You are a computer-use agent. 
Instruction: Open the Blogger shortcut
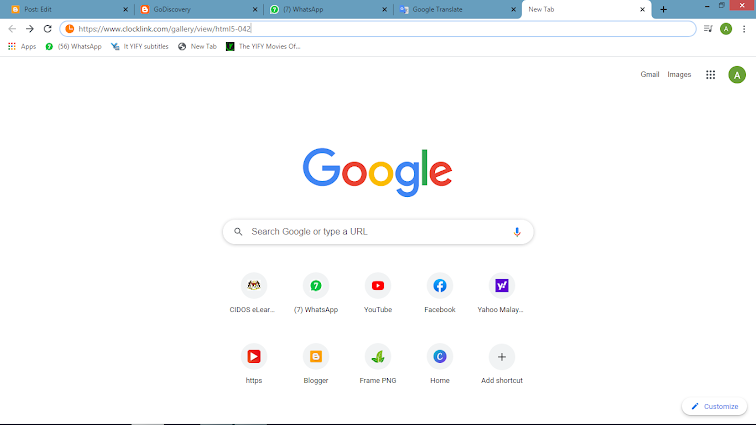point(316,364)
